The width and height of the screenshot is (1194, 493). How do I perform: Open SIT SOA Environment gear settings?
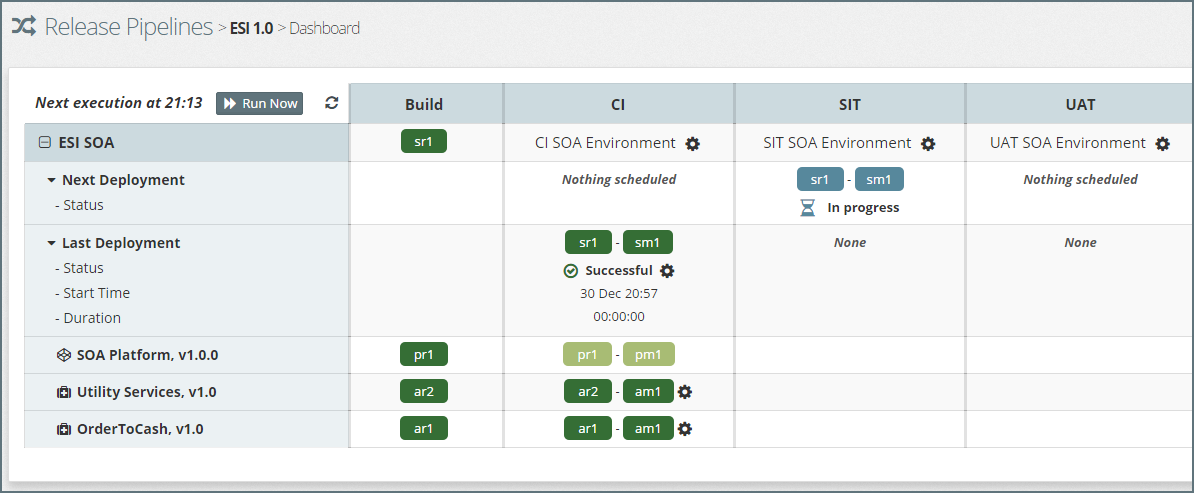click(928, 144)
